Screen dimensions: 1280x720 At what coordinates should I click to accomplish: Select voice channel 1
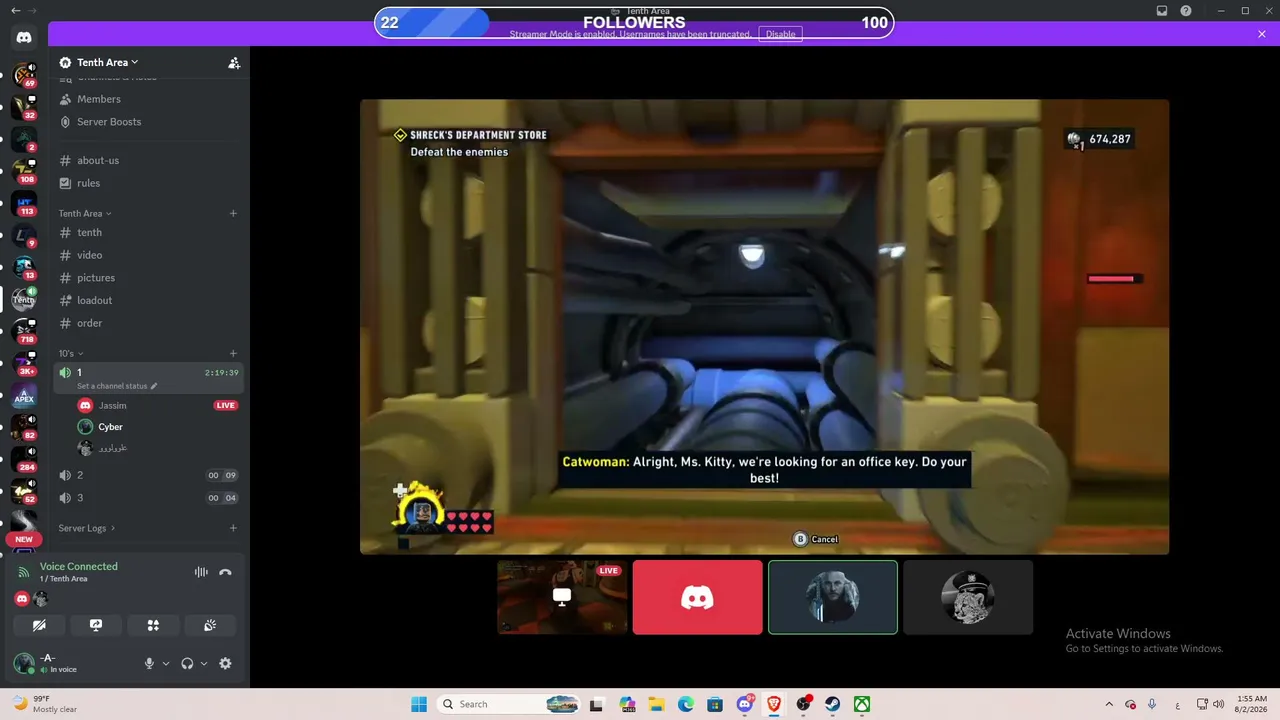(x=148, y=378)
